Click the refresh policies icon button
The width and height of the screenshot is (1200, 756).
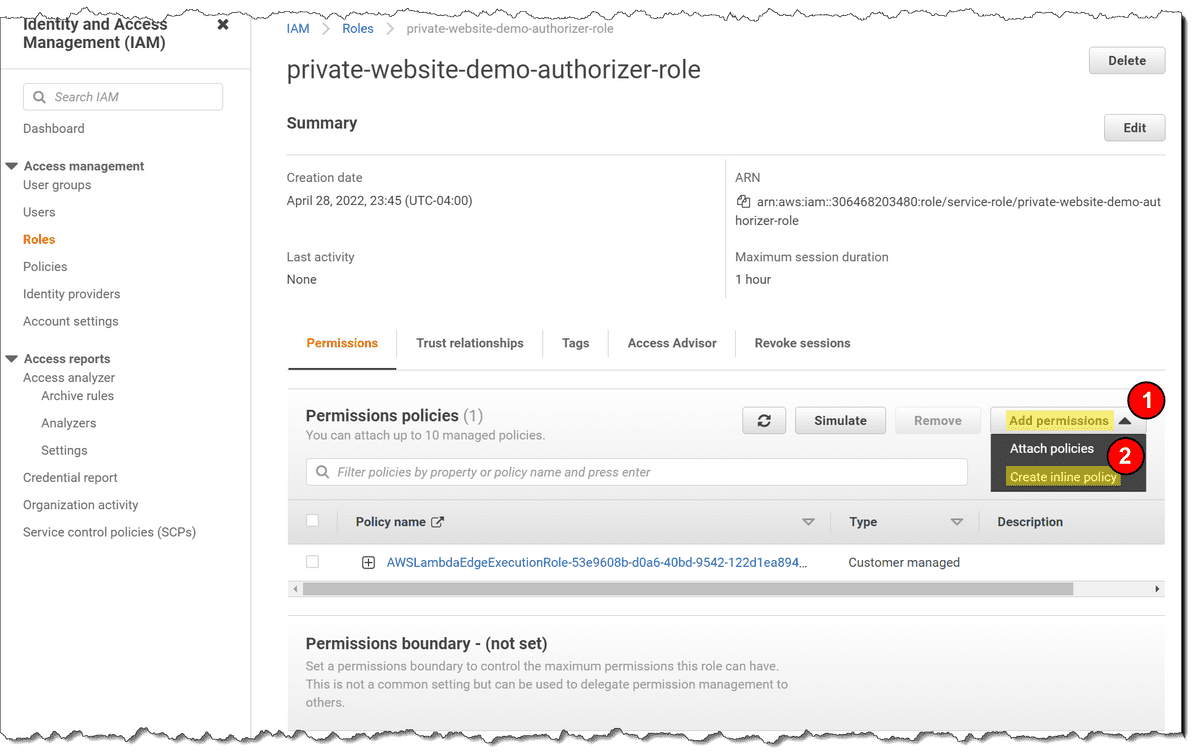coord(764,421)
